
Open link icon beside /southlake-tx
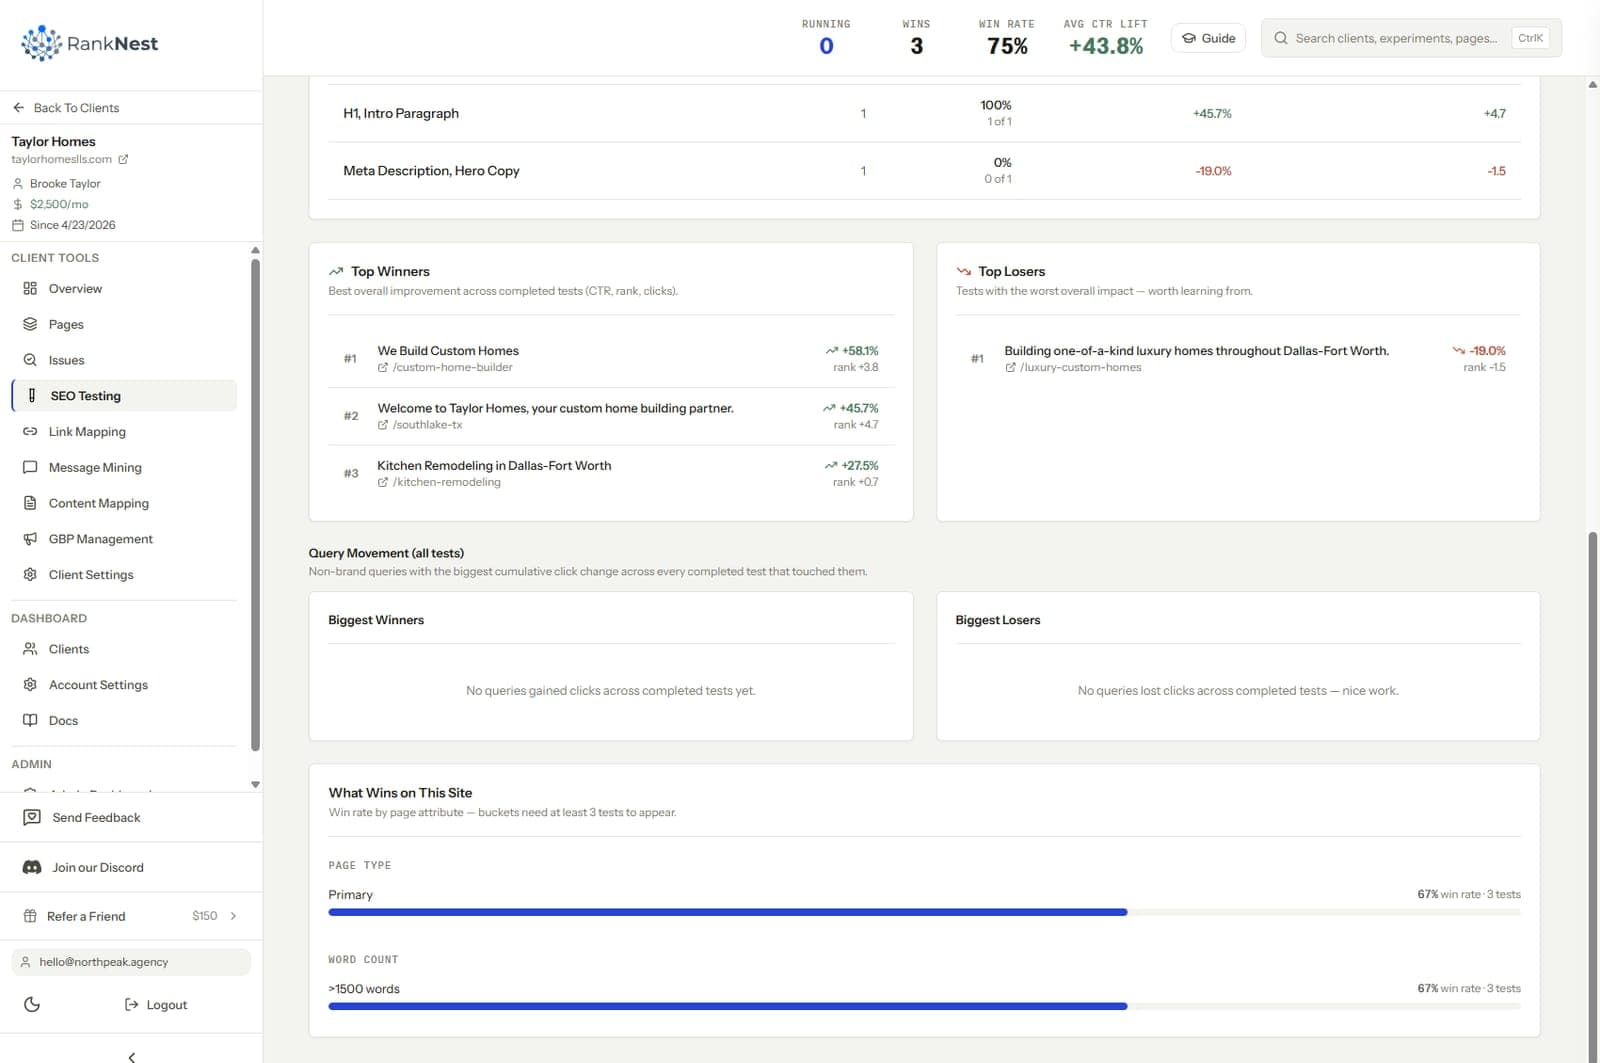383,425
